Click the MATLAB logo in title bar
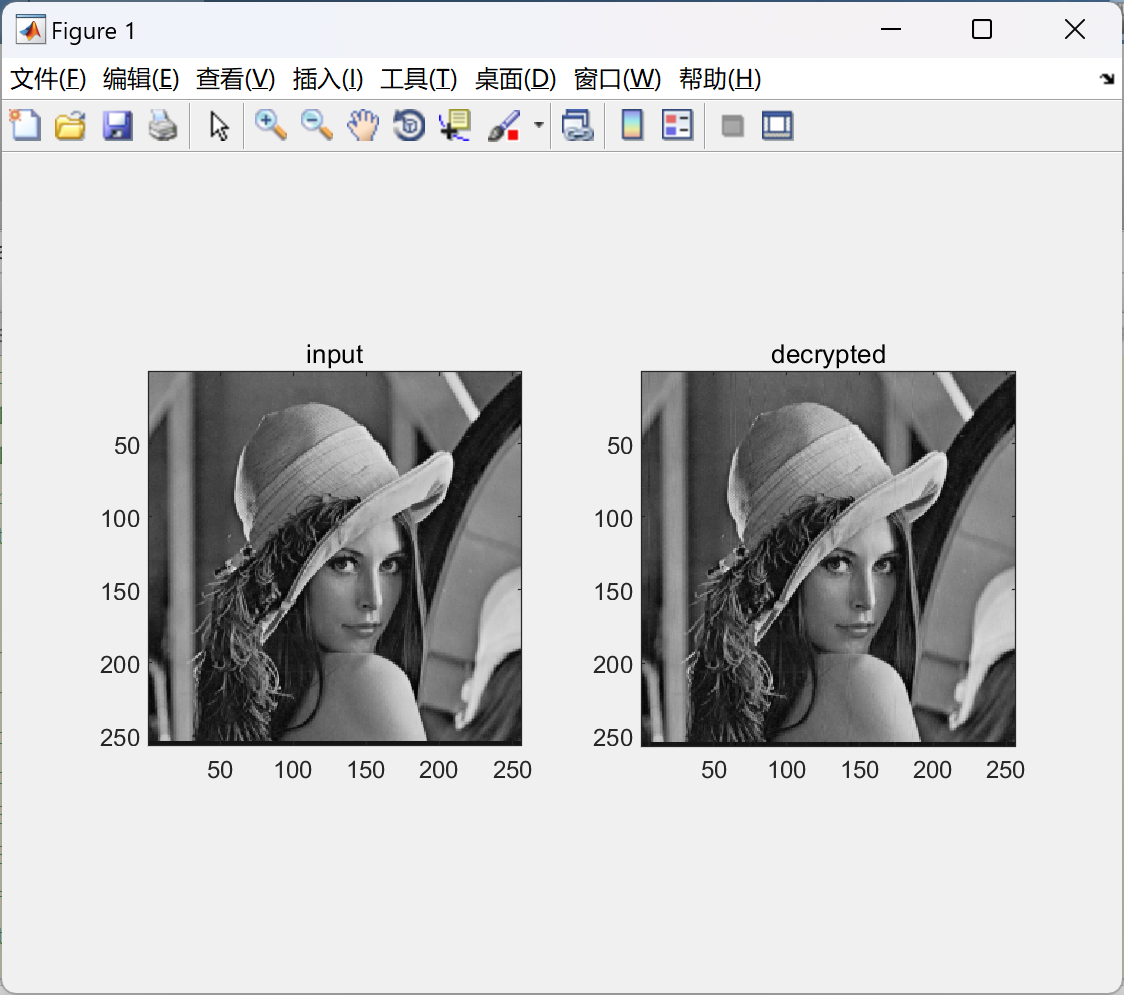The width and height of the screenshot is (1124, 995). (x=30, y=30)
